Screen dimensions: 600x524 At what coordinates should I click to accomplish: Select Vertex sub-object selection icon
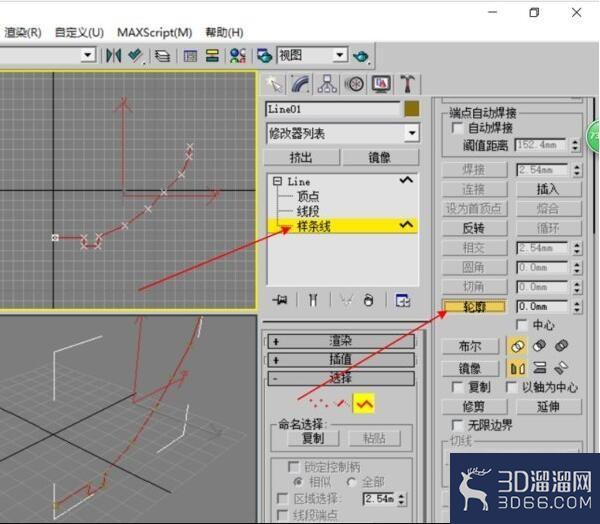point(318,403)
